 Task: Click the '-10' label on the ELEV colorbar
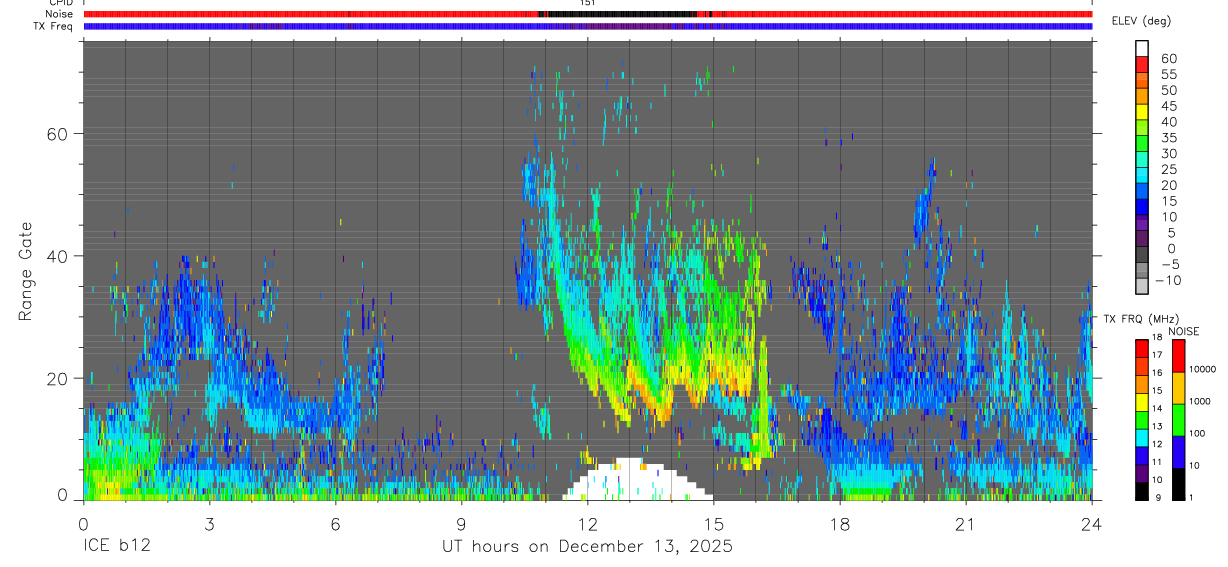1167,280
